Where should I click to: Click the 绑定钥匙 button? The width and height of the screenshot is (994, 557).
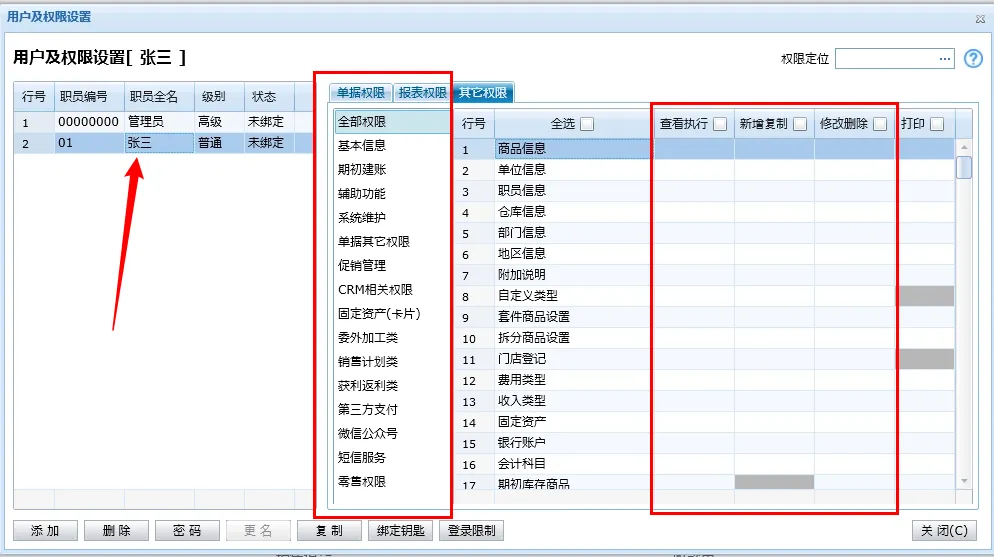pyautogui.click(x=400, y=530)
